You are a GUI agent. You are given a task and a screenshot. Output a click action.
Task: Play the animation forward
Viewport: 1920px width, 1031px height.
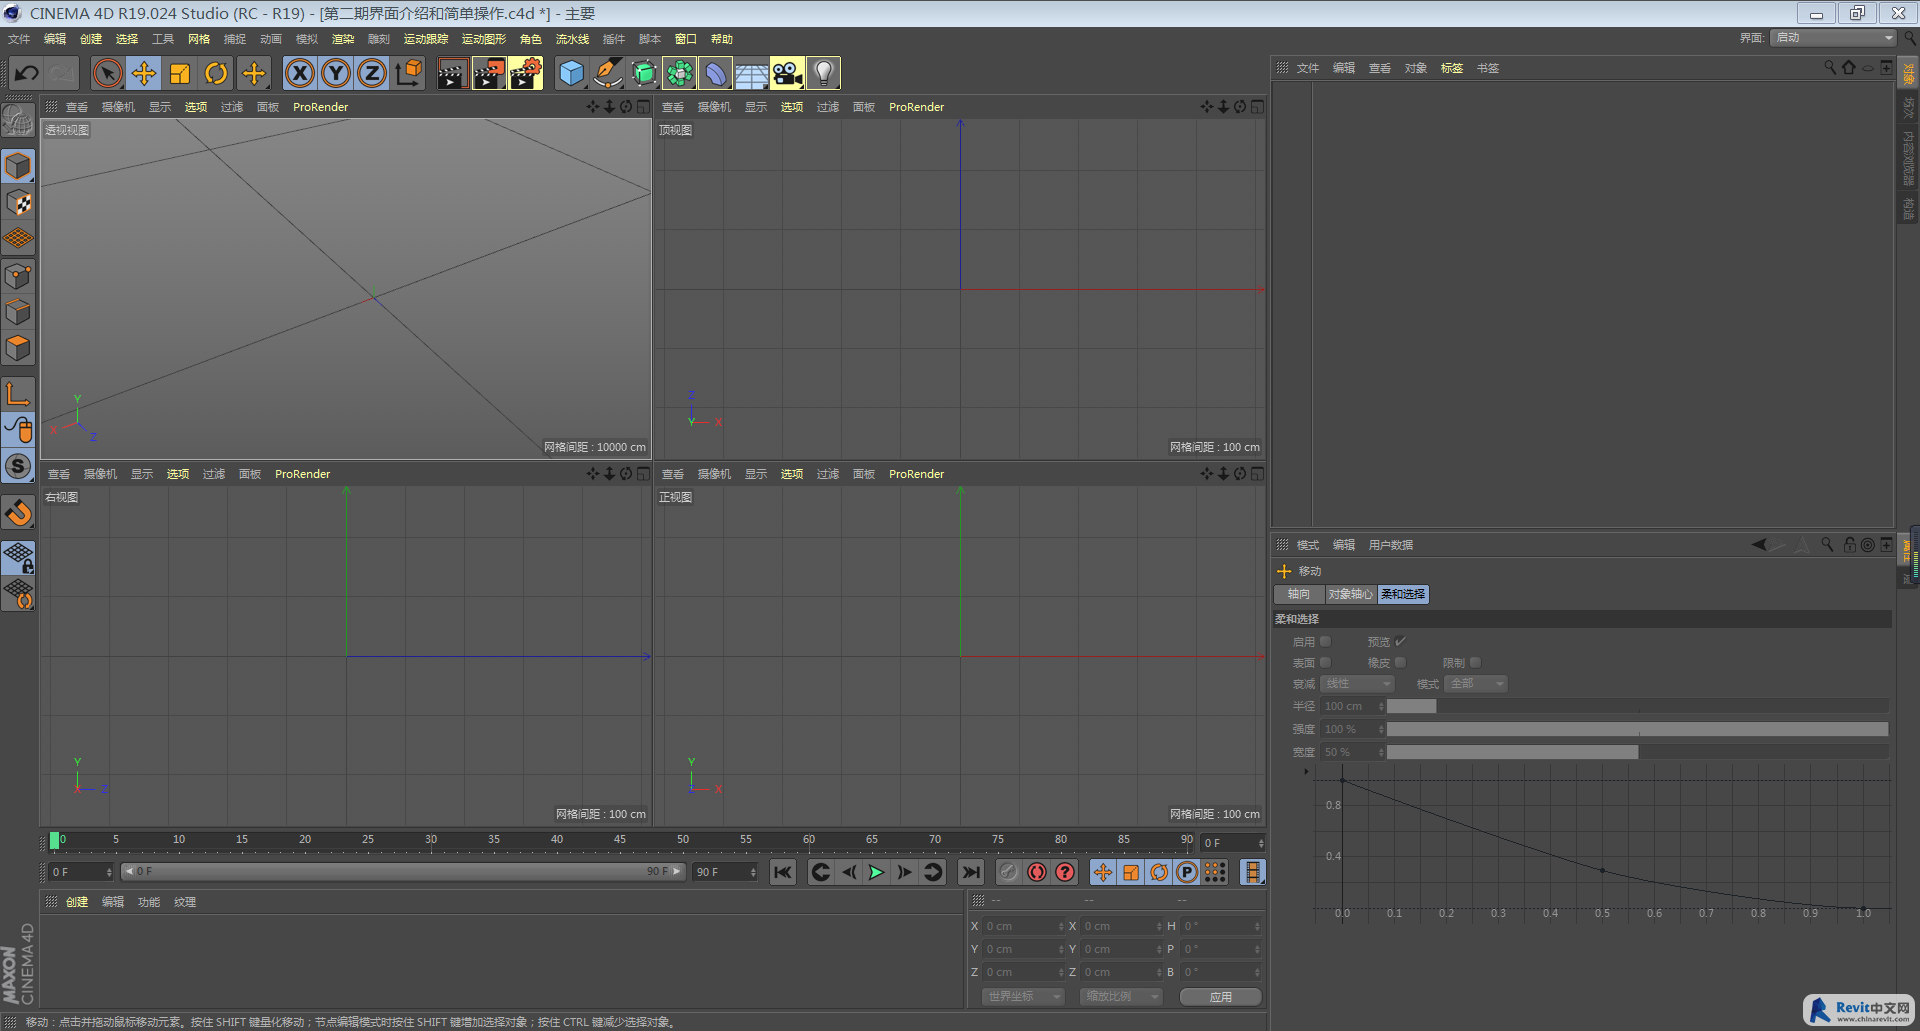(x=876, y=872)
